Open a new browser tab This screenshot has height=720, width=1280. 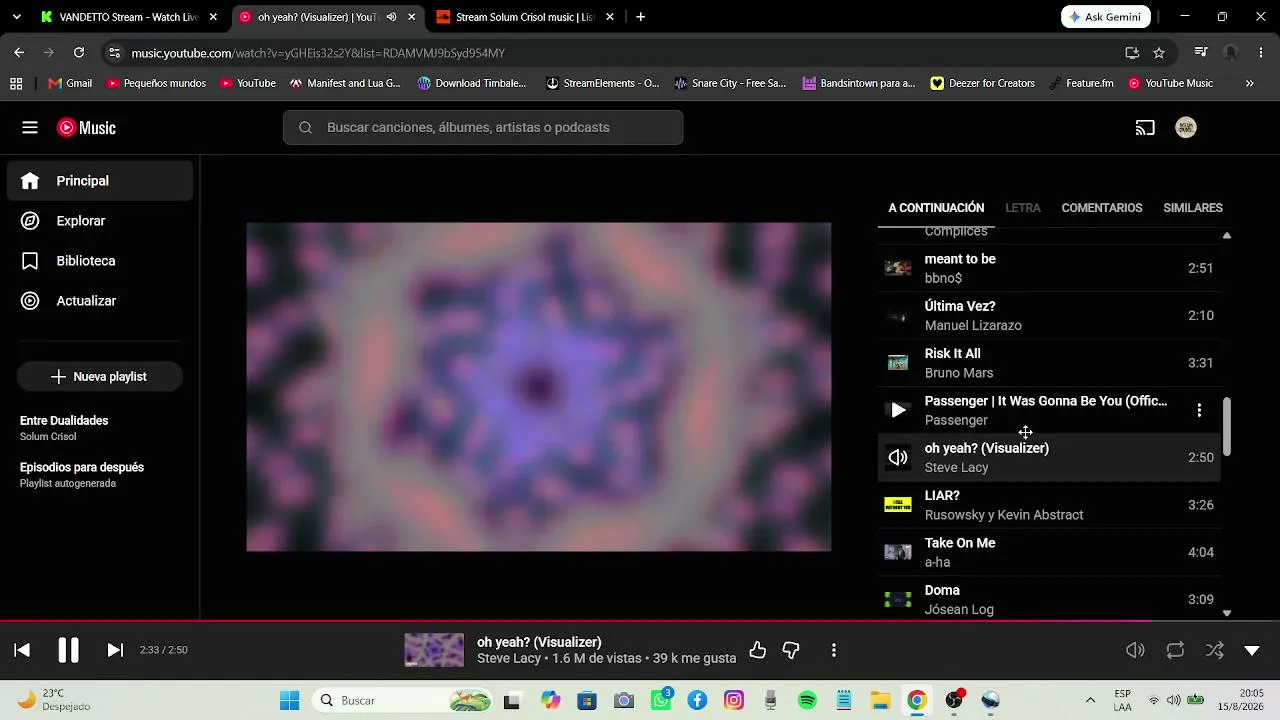click(640, 17)
